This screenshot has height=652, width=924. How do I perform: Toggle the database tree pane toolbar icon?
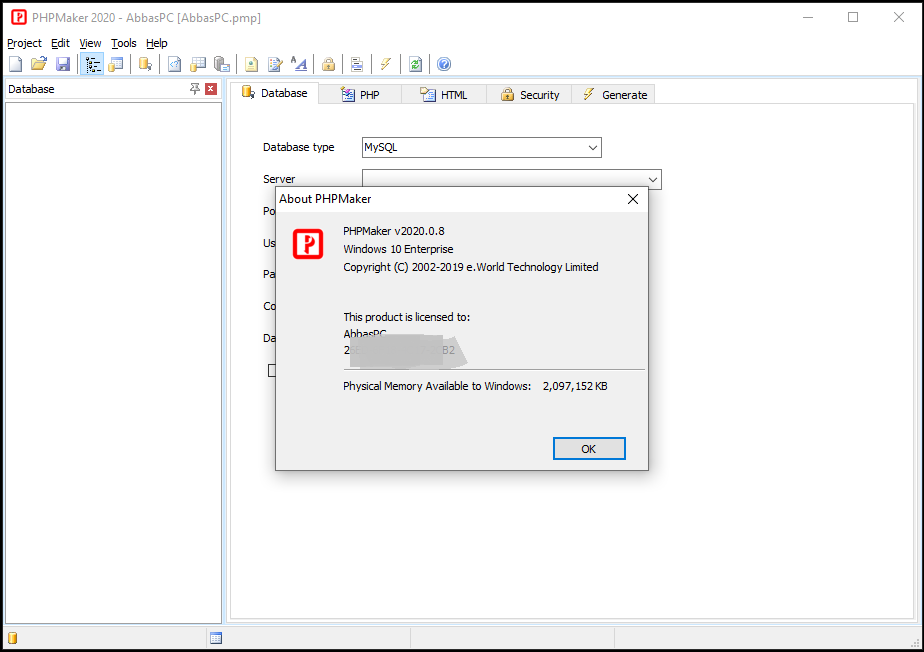click(92, 64)
